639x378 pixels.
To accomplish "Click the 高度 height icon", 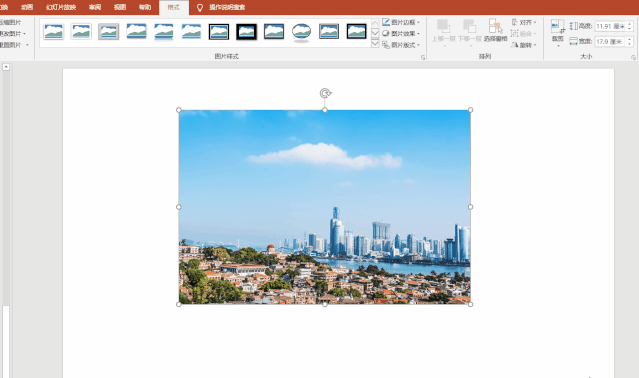I will click(x=573, y=26).
